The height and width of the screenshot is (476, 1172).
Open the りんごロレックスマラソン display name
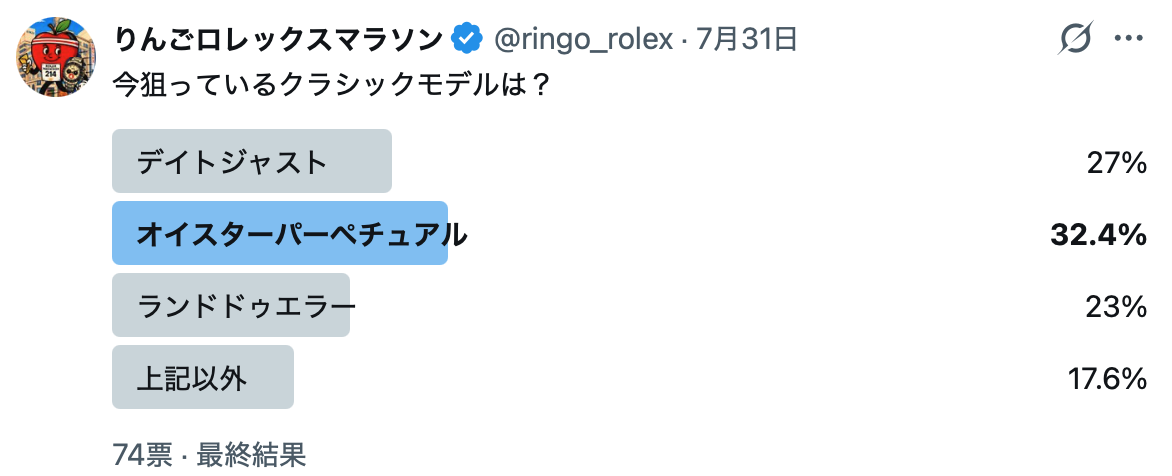tap(278, 40)
